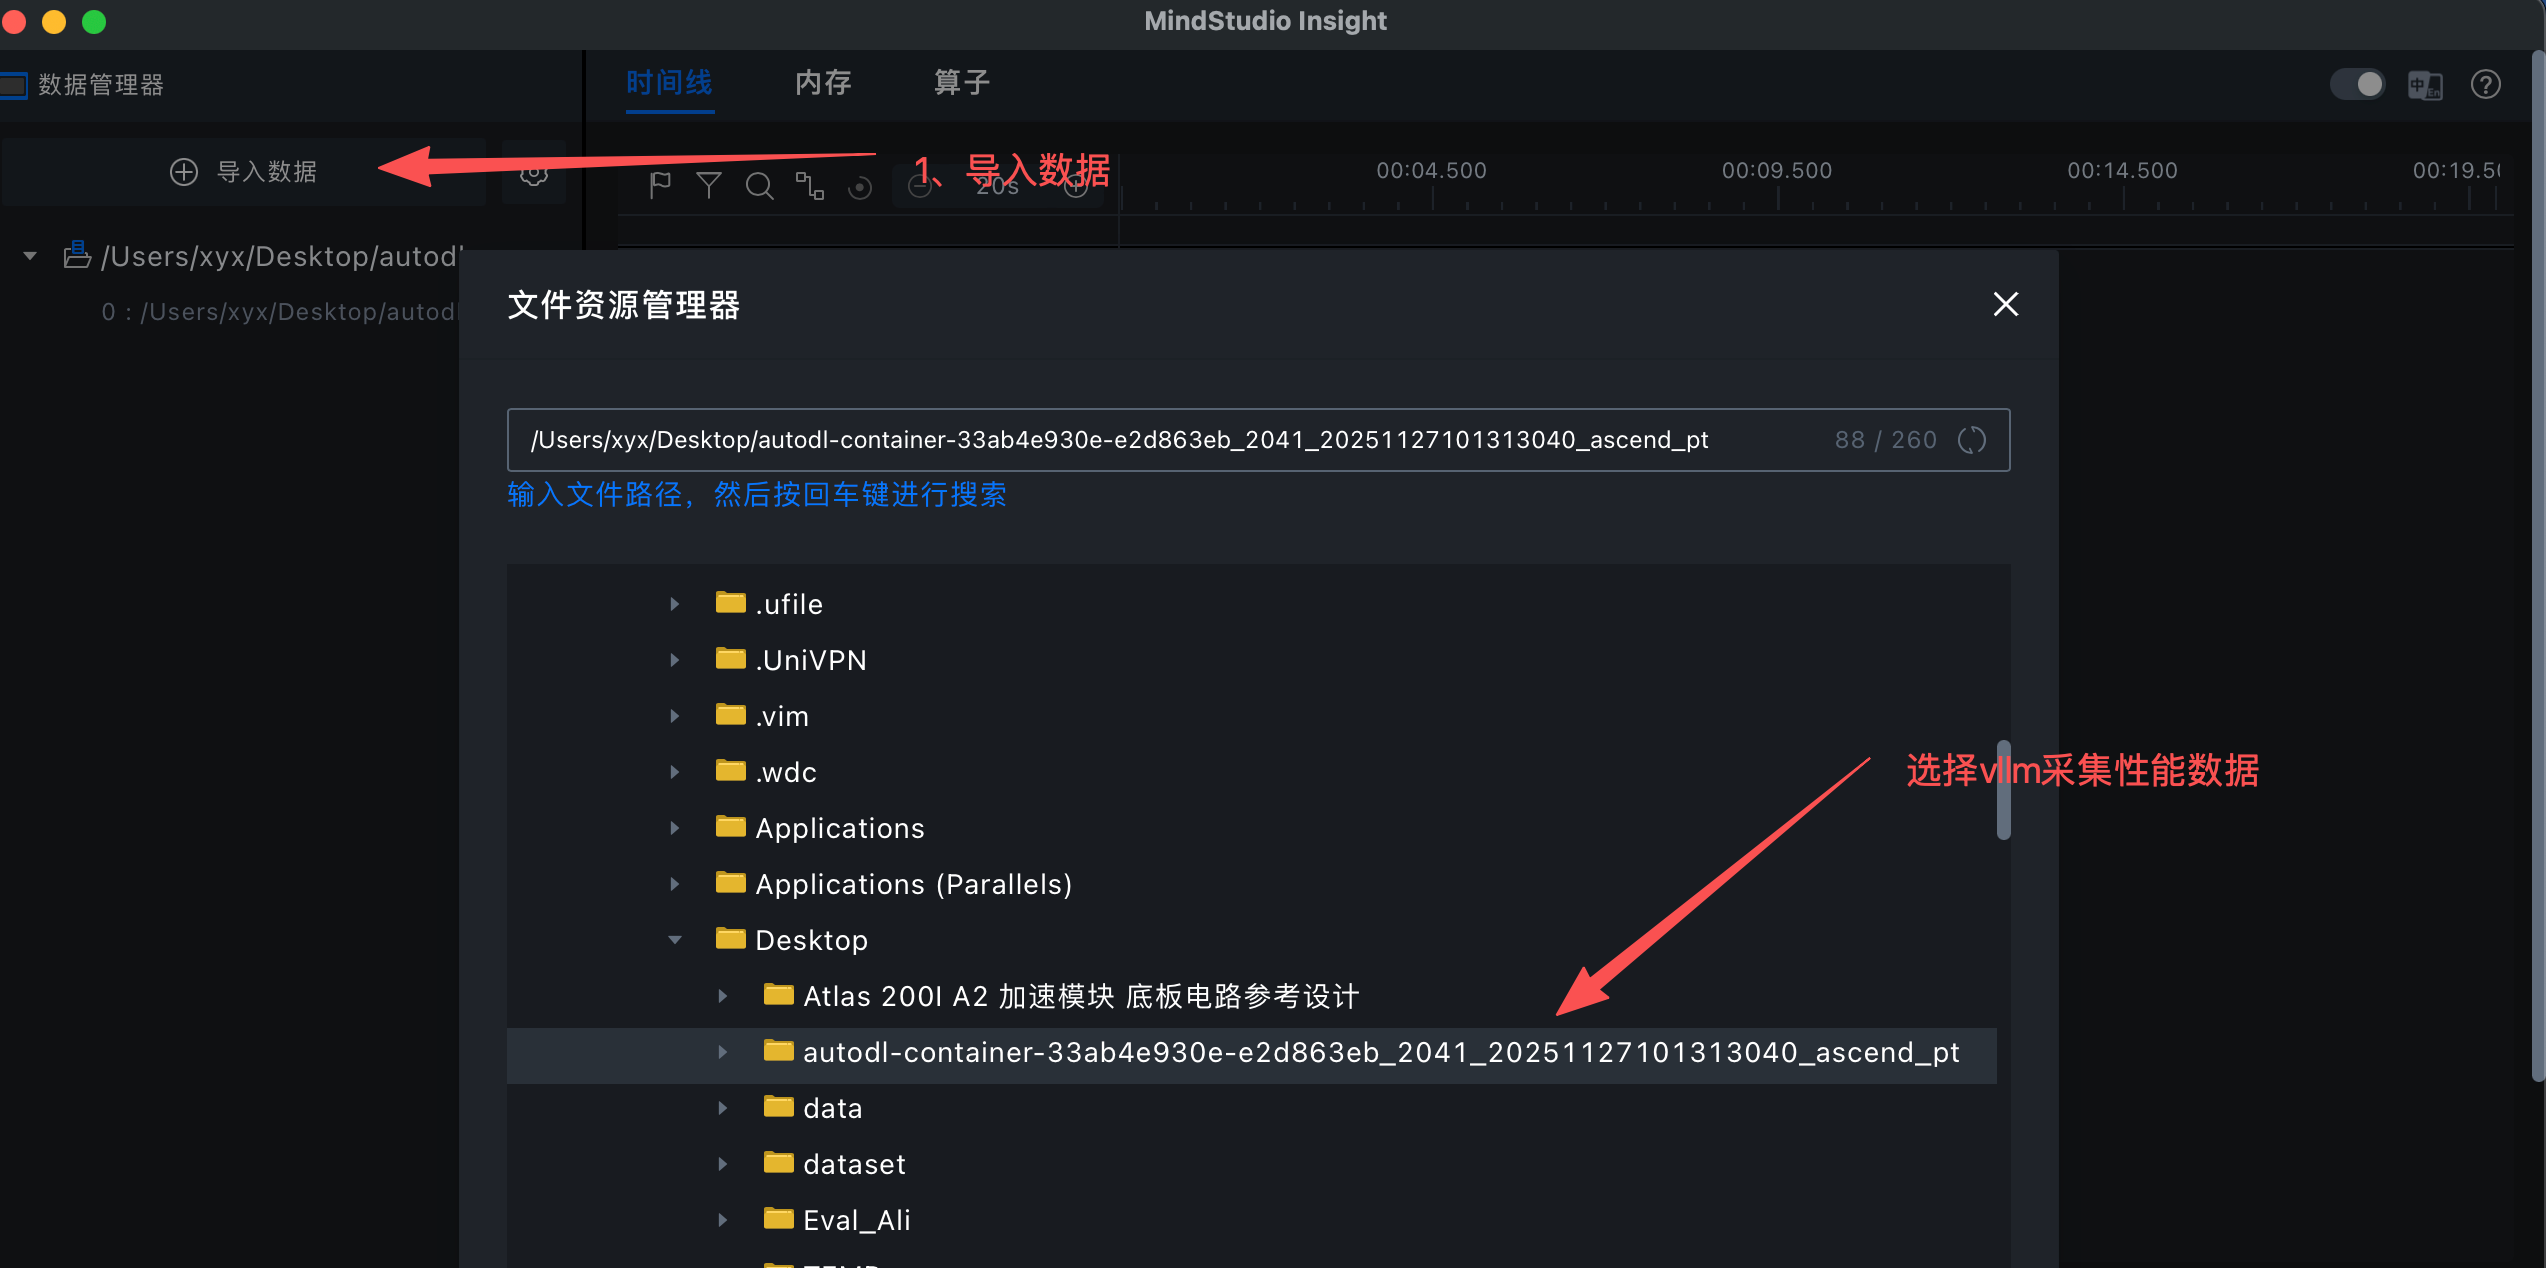Select the dataset folder
Image resolution: width=2546 pixels, height=1268 pixels.
pos(854,1164)
